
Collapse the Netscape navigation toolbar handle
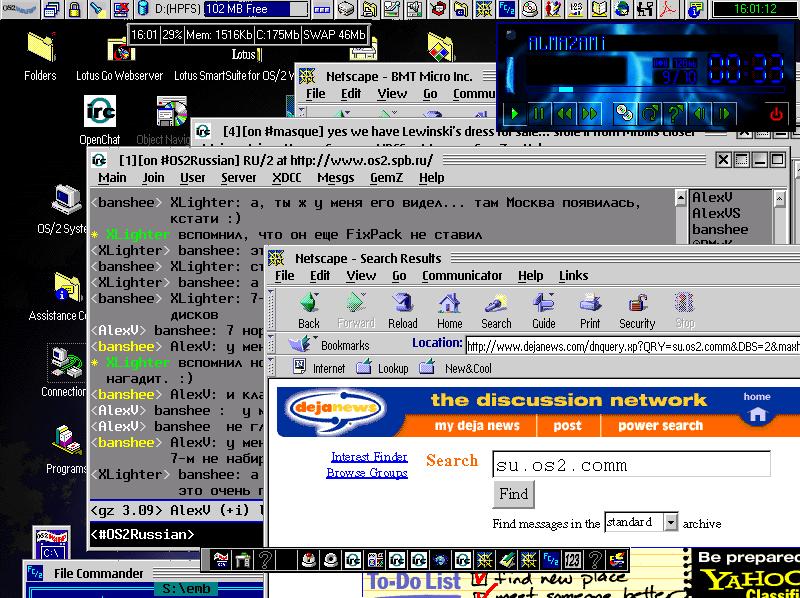(271, 309)
